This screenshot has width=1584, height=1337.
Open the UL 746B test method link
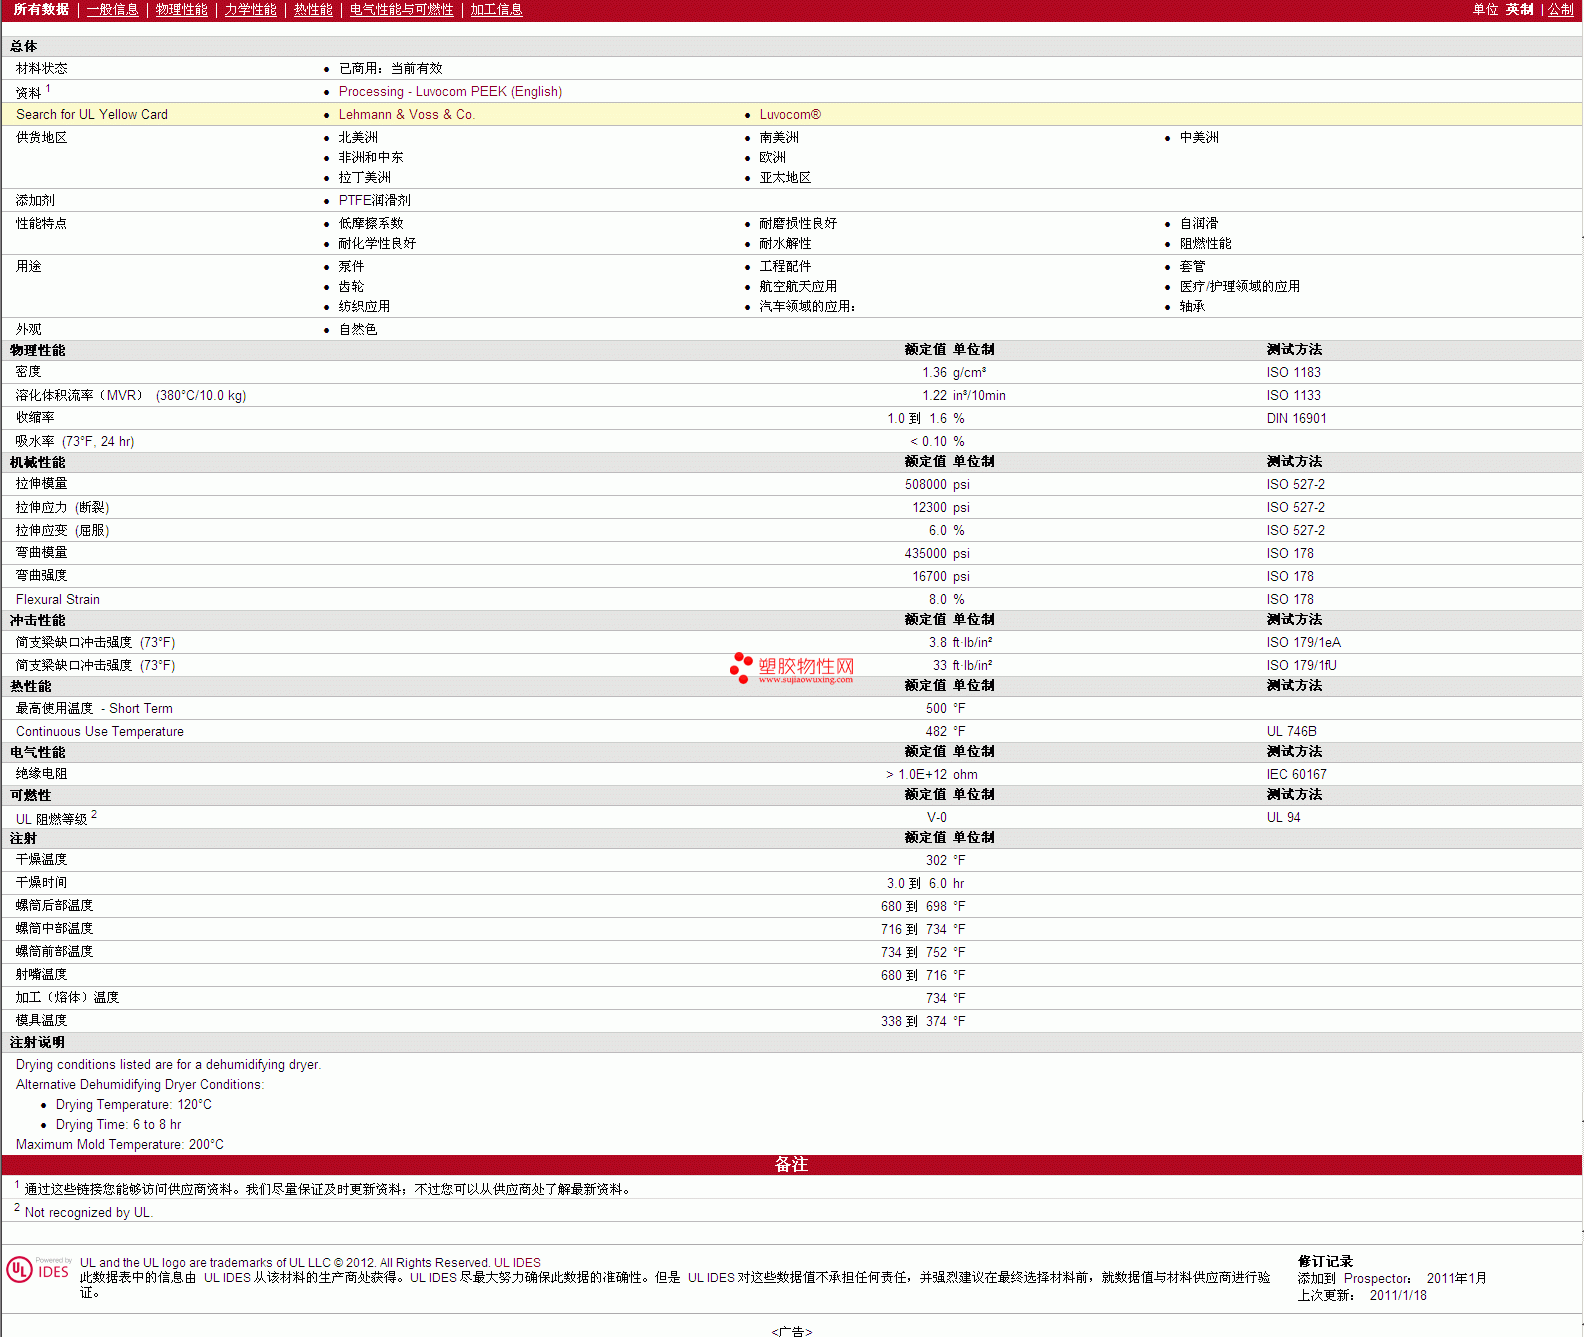click(x=1291, y=732)
